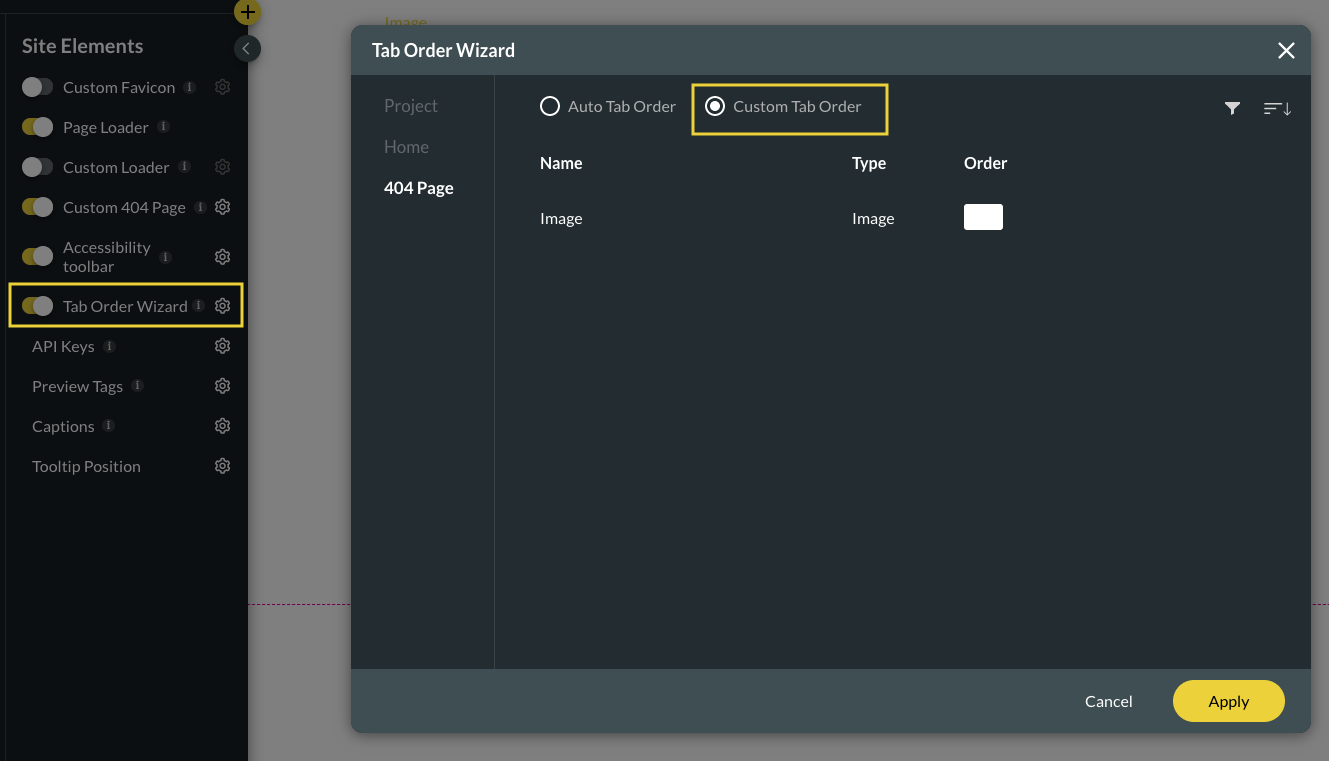Open Preview Tags settings gear
The image size is (1329, 761).
[223, 386]
